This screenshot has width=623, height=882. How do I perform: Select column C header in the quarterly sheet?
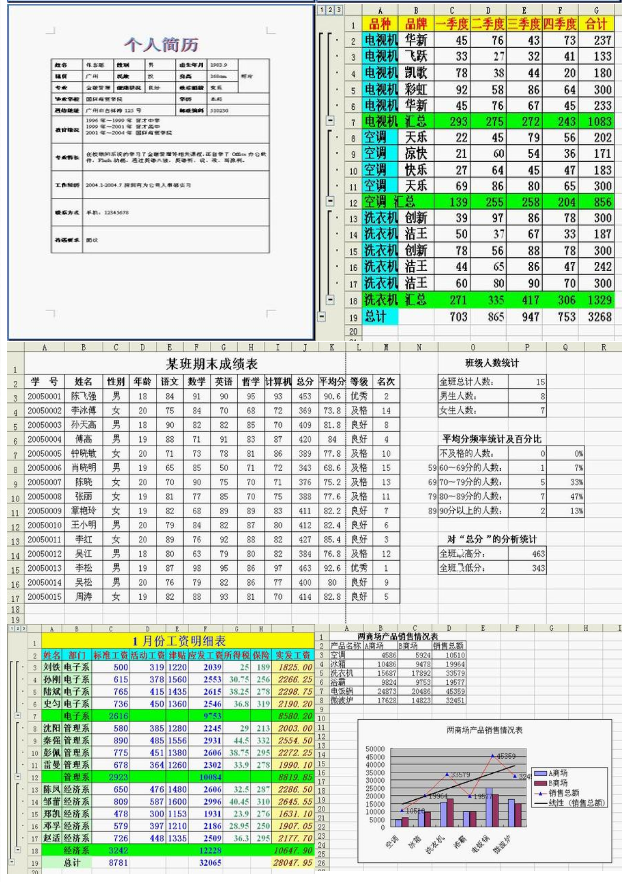(x=453, y=10)
